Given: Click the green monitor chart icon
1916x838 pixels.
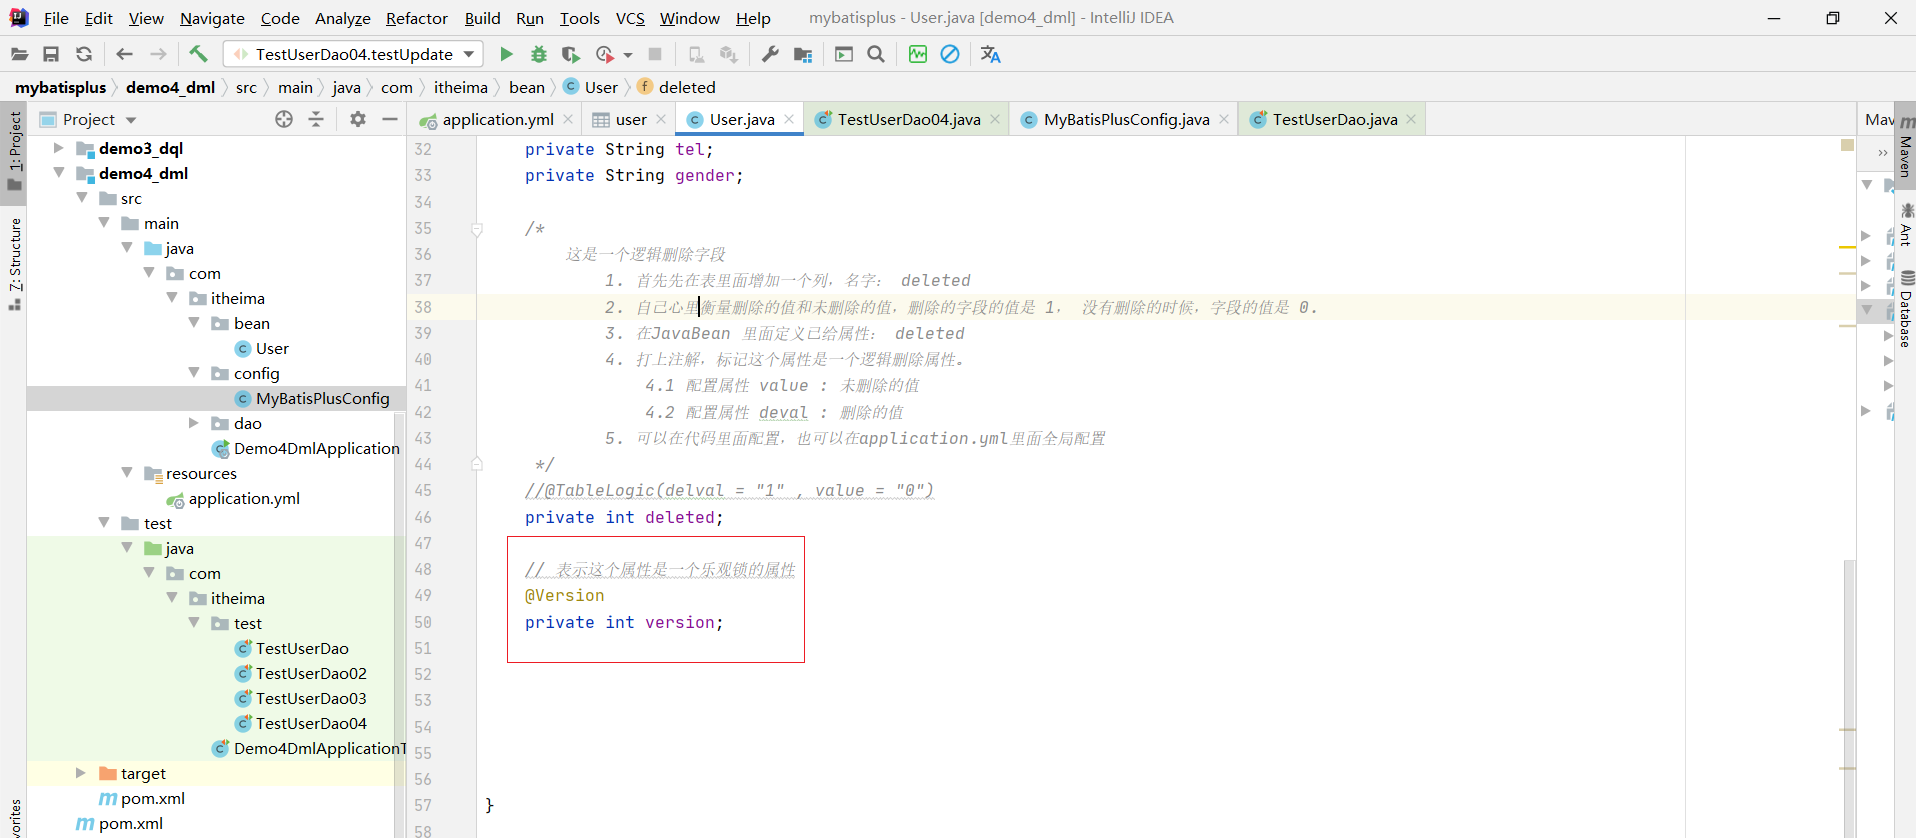Looking at the screenshot, I should 918,54.
